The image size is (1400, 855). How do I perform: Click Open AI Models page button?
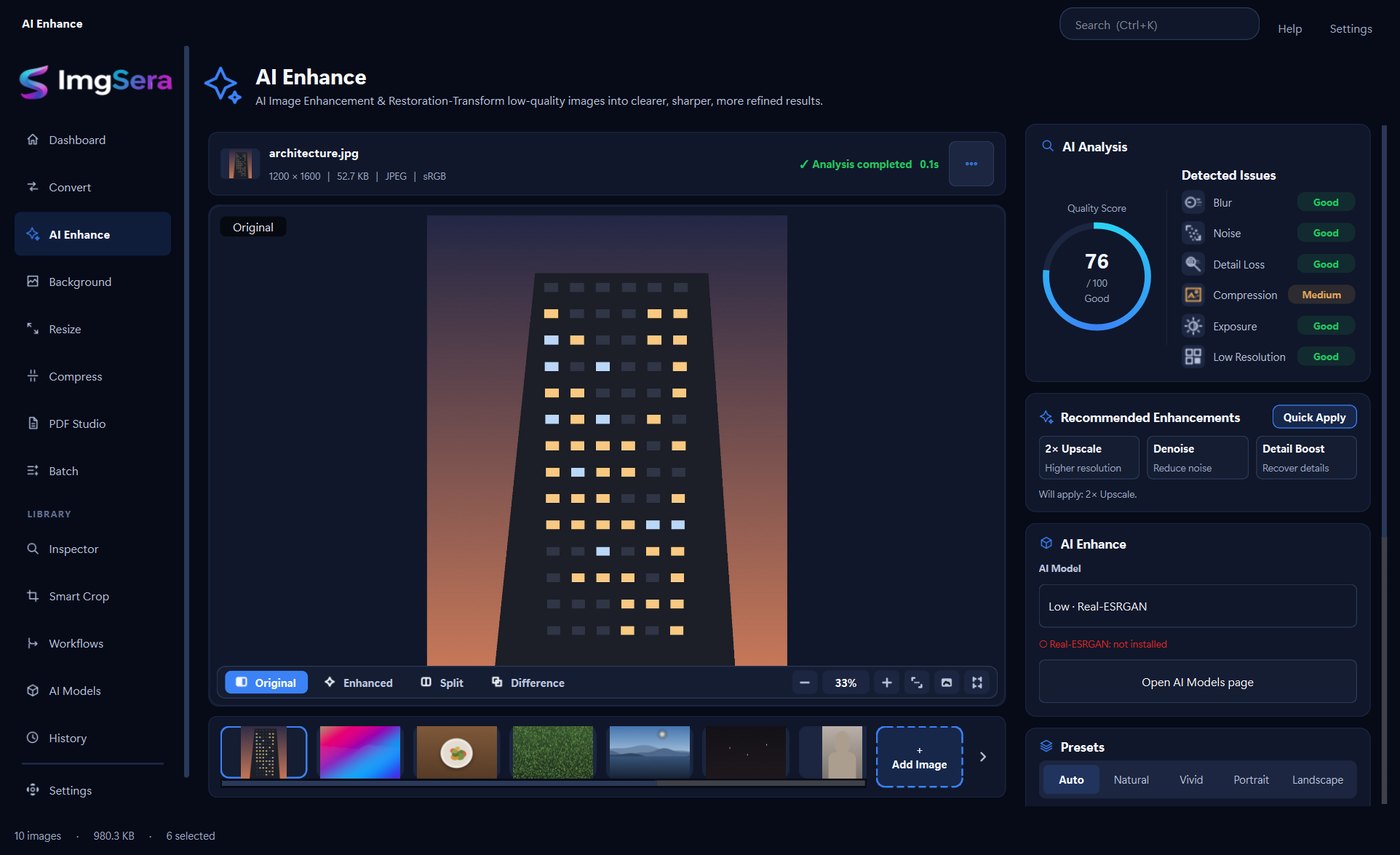[1198, 682]
